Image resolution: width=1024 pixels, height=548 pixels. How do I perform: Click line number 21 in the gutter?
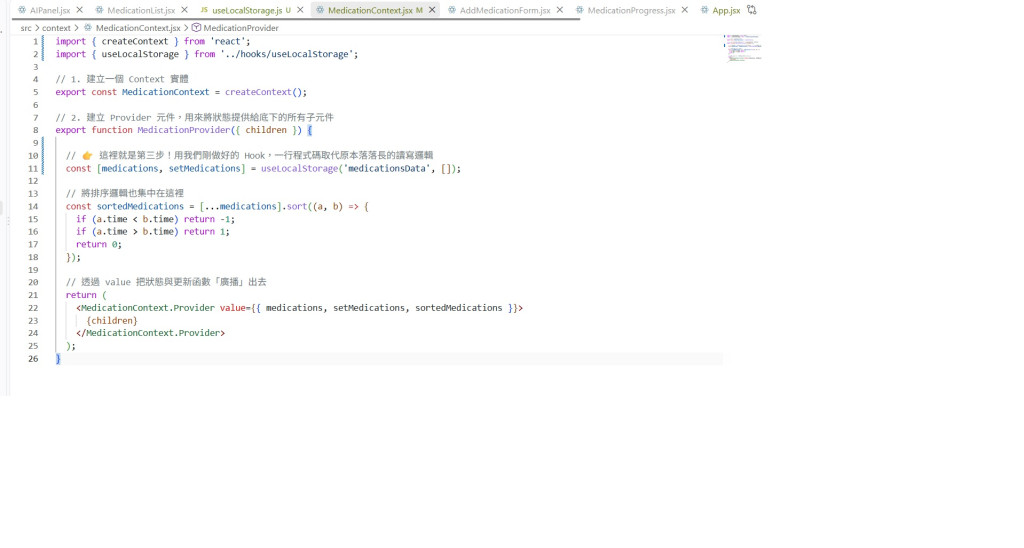[x=33, y=295]
